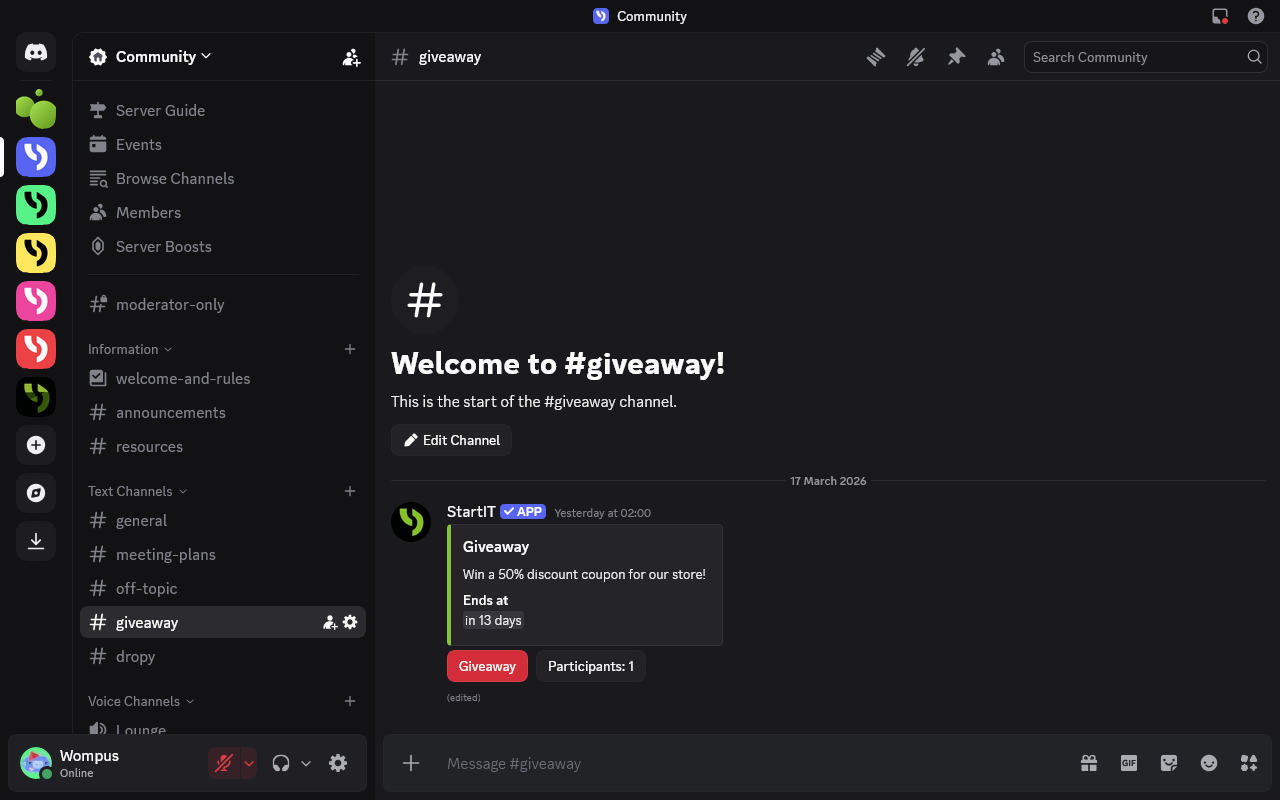Open the sticker picker

(1168, 763)
